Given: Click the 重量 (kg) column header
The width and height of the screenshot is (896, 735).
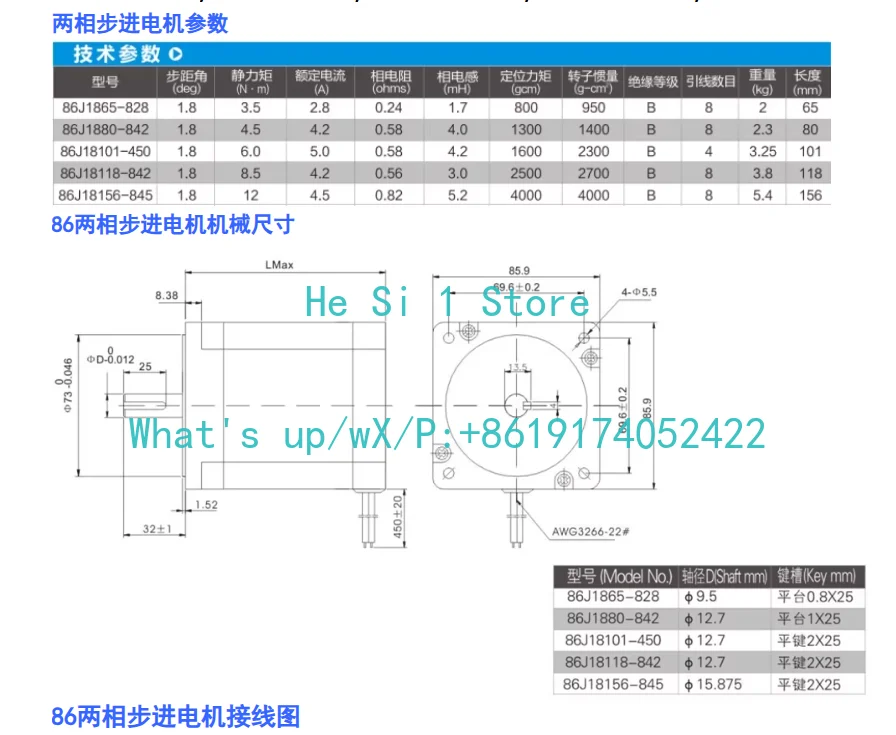Looking at the screenshot, I should (762, 82).
